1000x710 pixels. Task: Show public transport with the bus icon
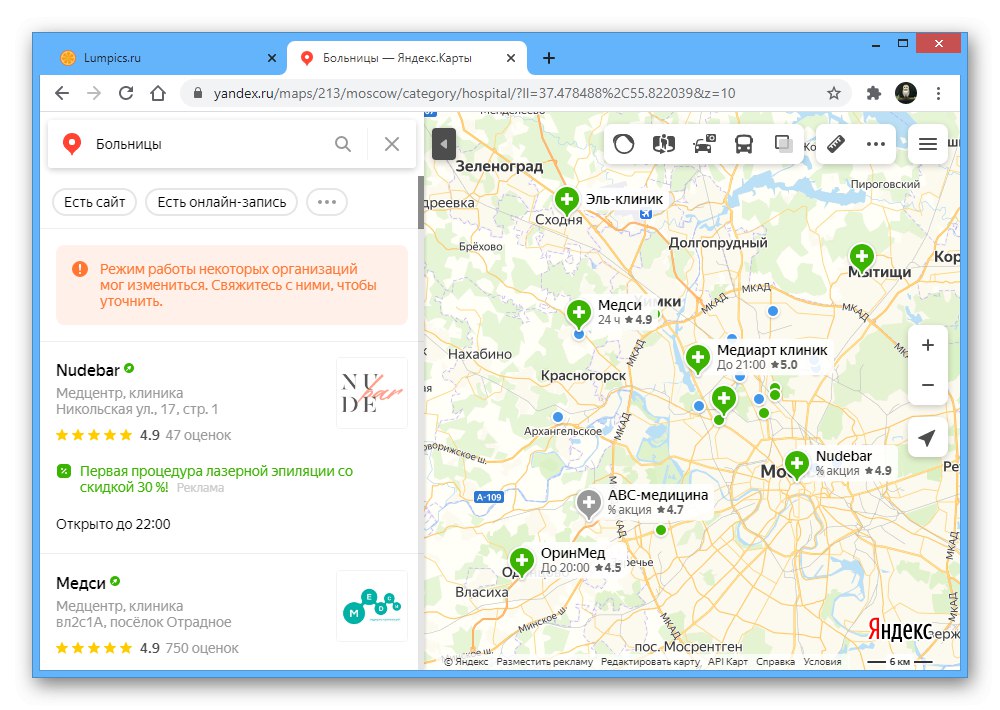pyautogui.click(x=742, y=144)
